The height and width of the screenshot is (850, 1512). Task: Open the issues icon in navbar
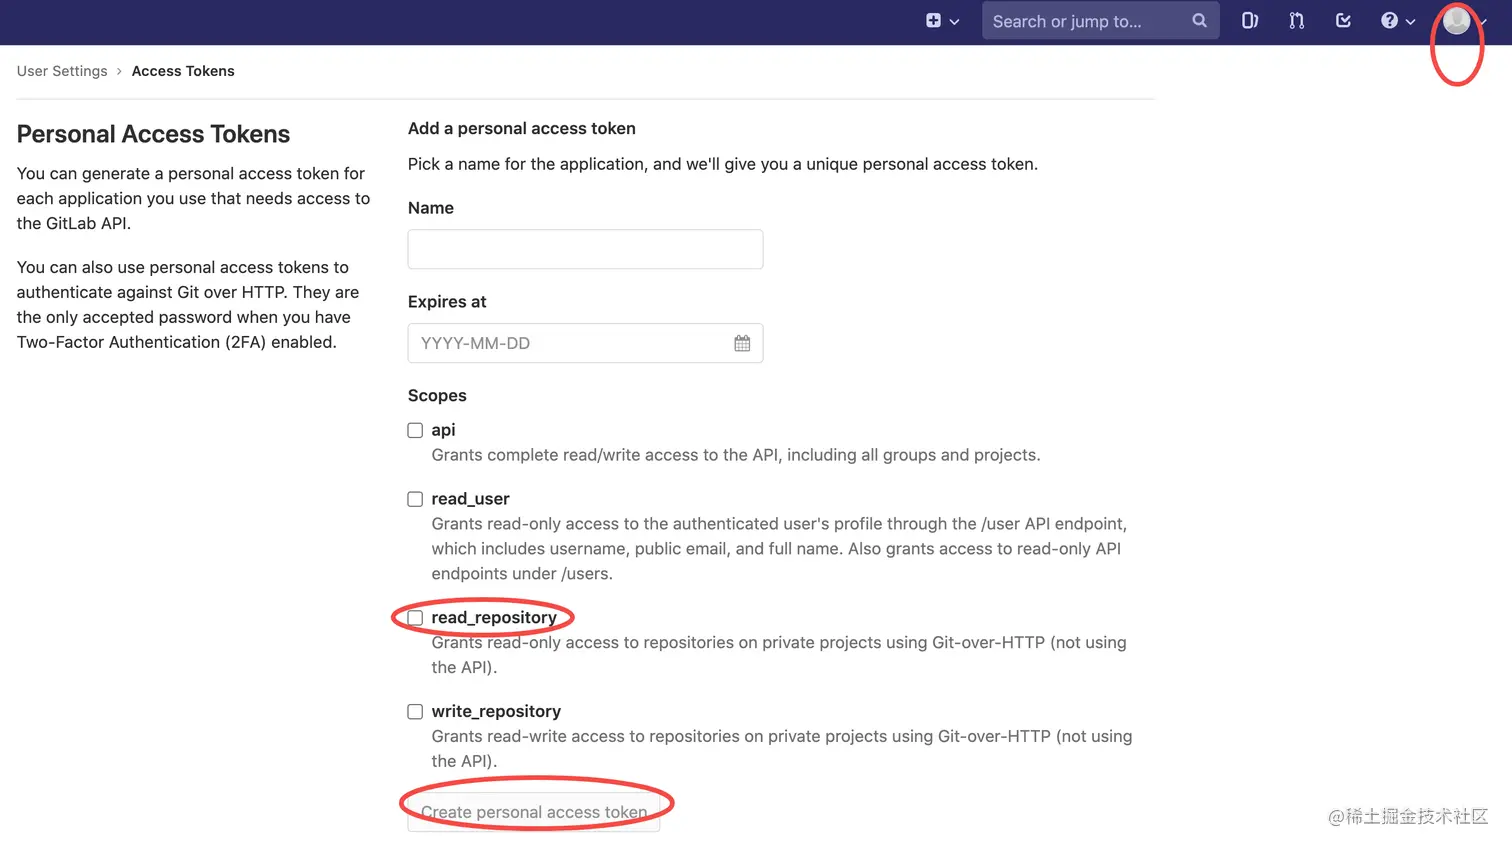(x=1250, y=21)
